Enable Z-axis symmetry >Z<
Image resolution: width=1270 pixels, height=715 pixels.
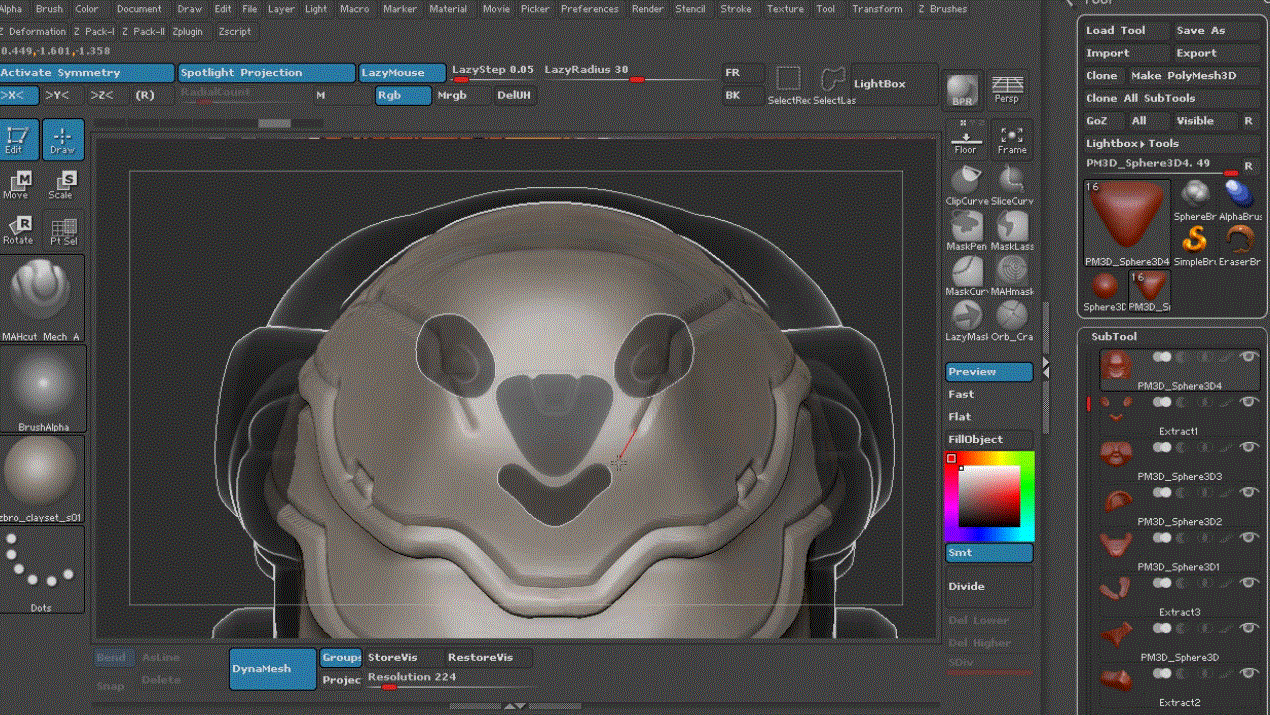102,95
